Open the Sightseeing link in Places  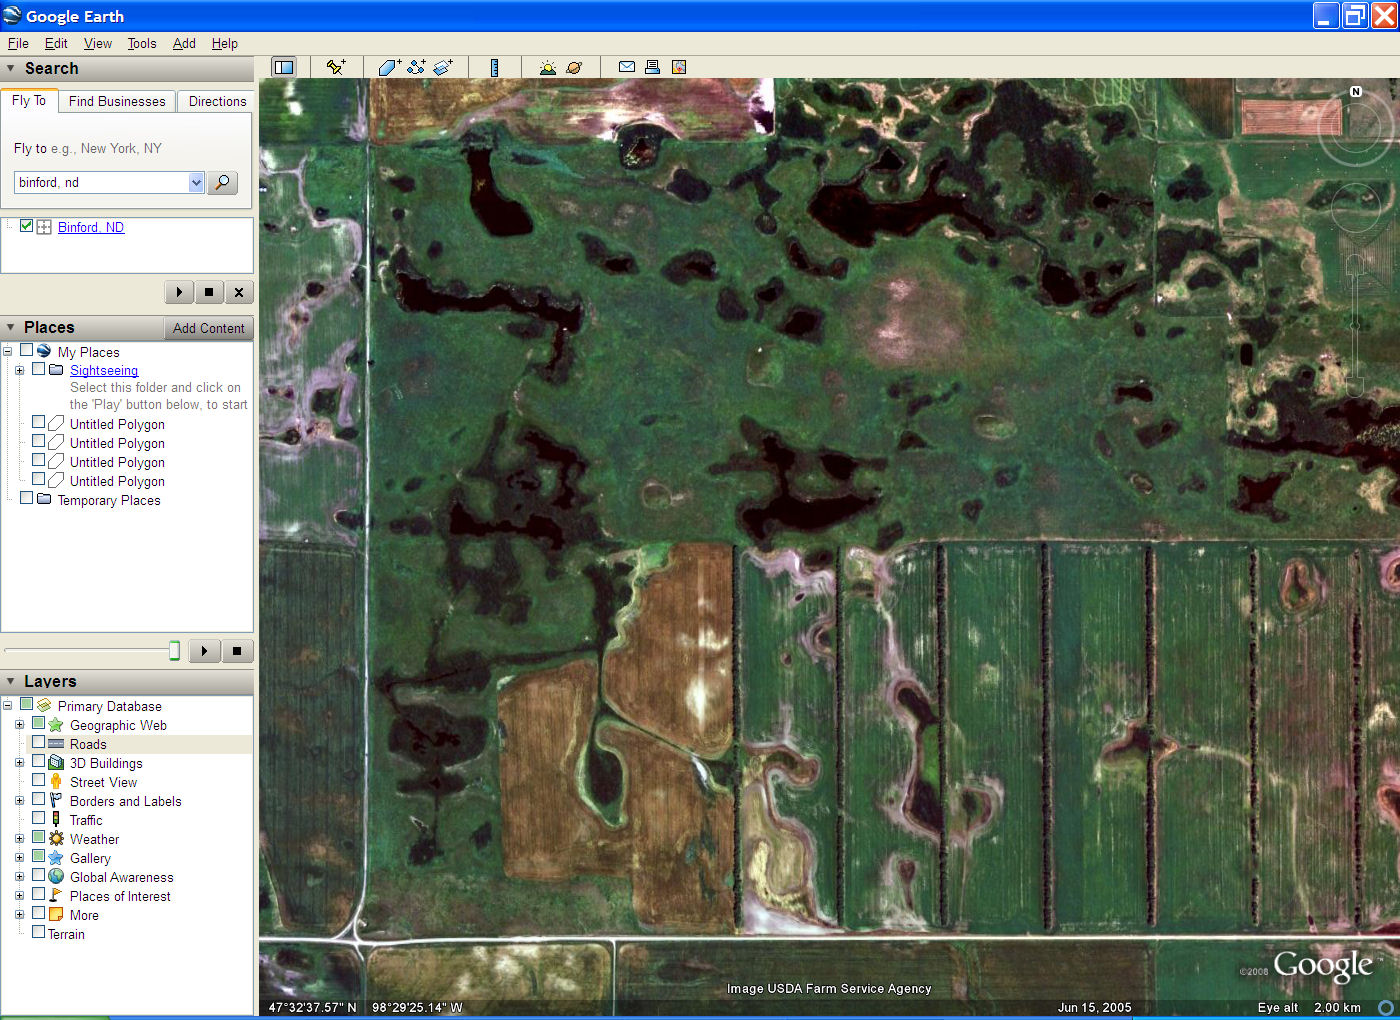tap(104, 370)
